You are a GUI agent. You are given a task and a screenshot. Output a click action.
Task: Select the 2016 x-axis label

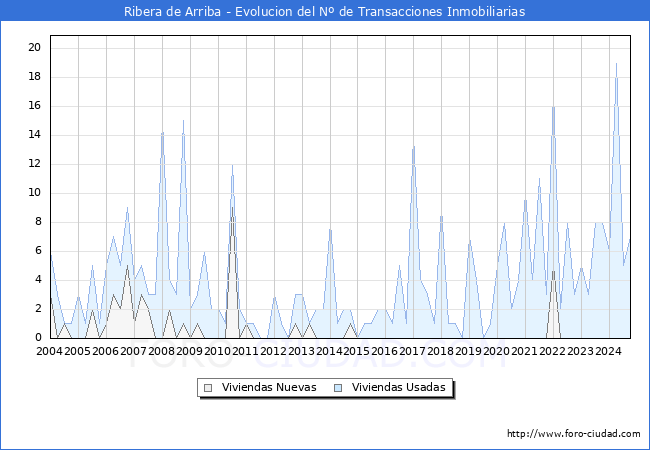384,351
